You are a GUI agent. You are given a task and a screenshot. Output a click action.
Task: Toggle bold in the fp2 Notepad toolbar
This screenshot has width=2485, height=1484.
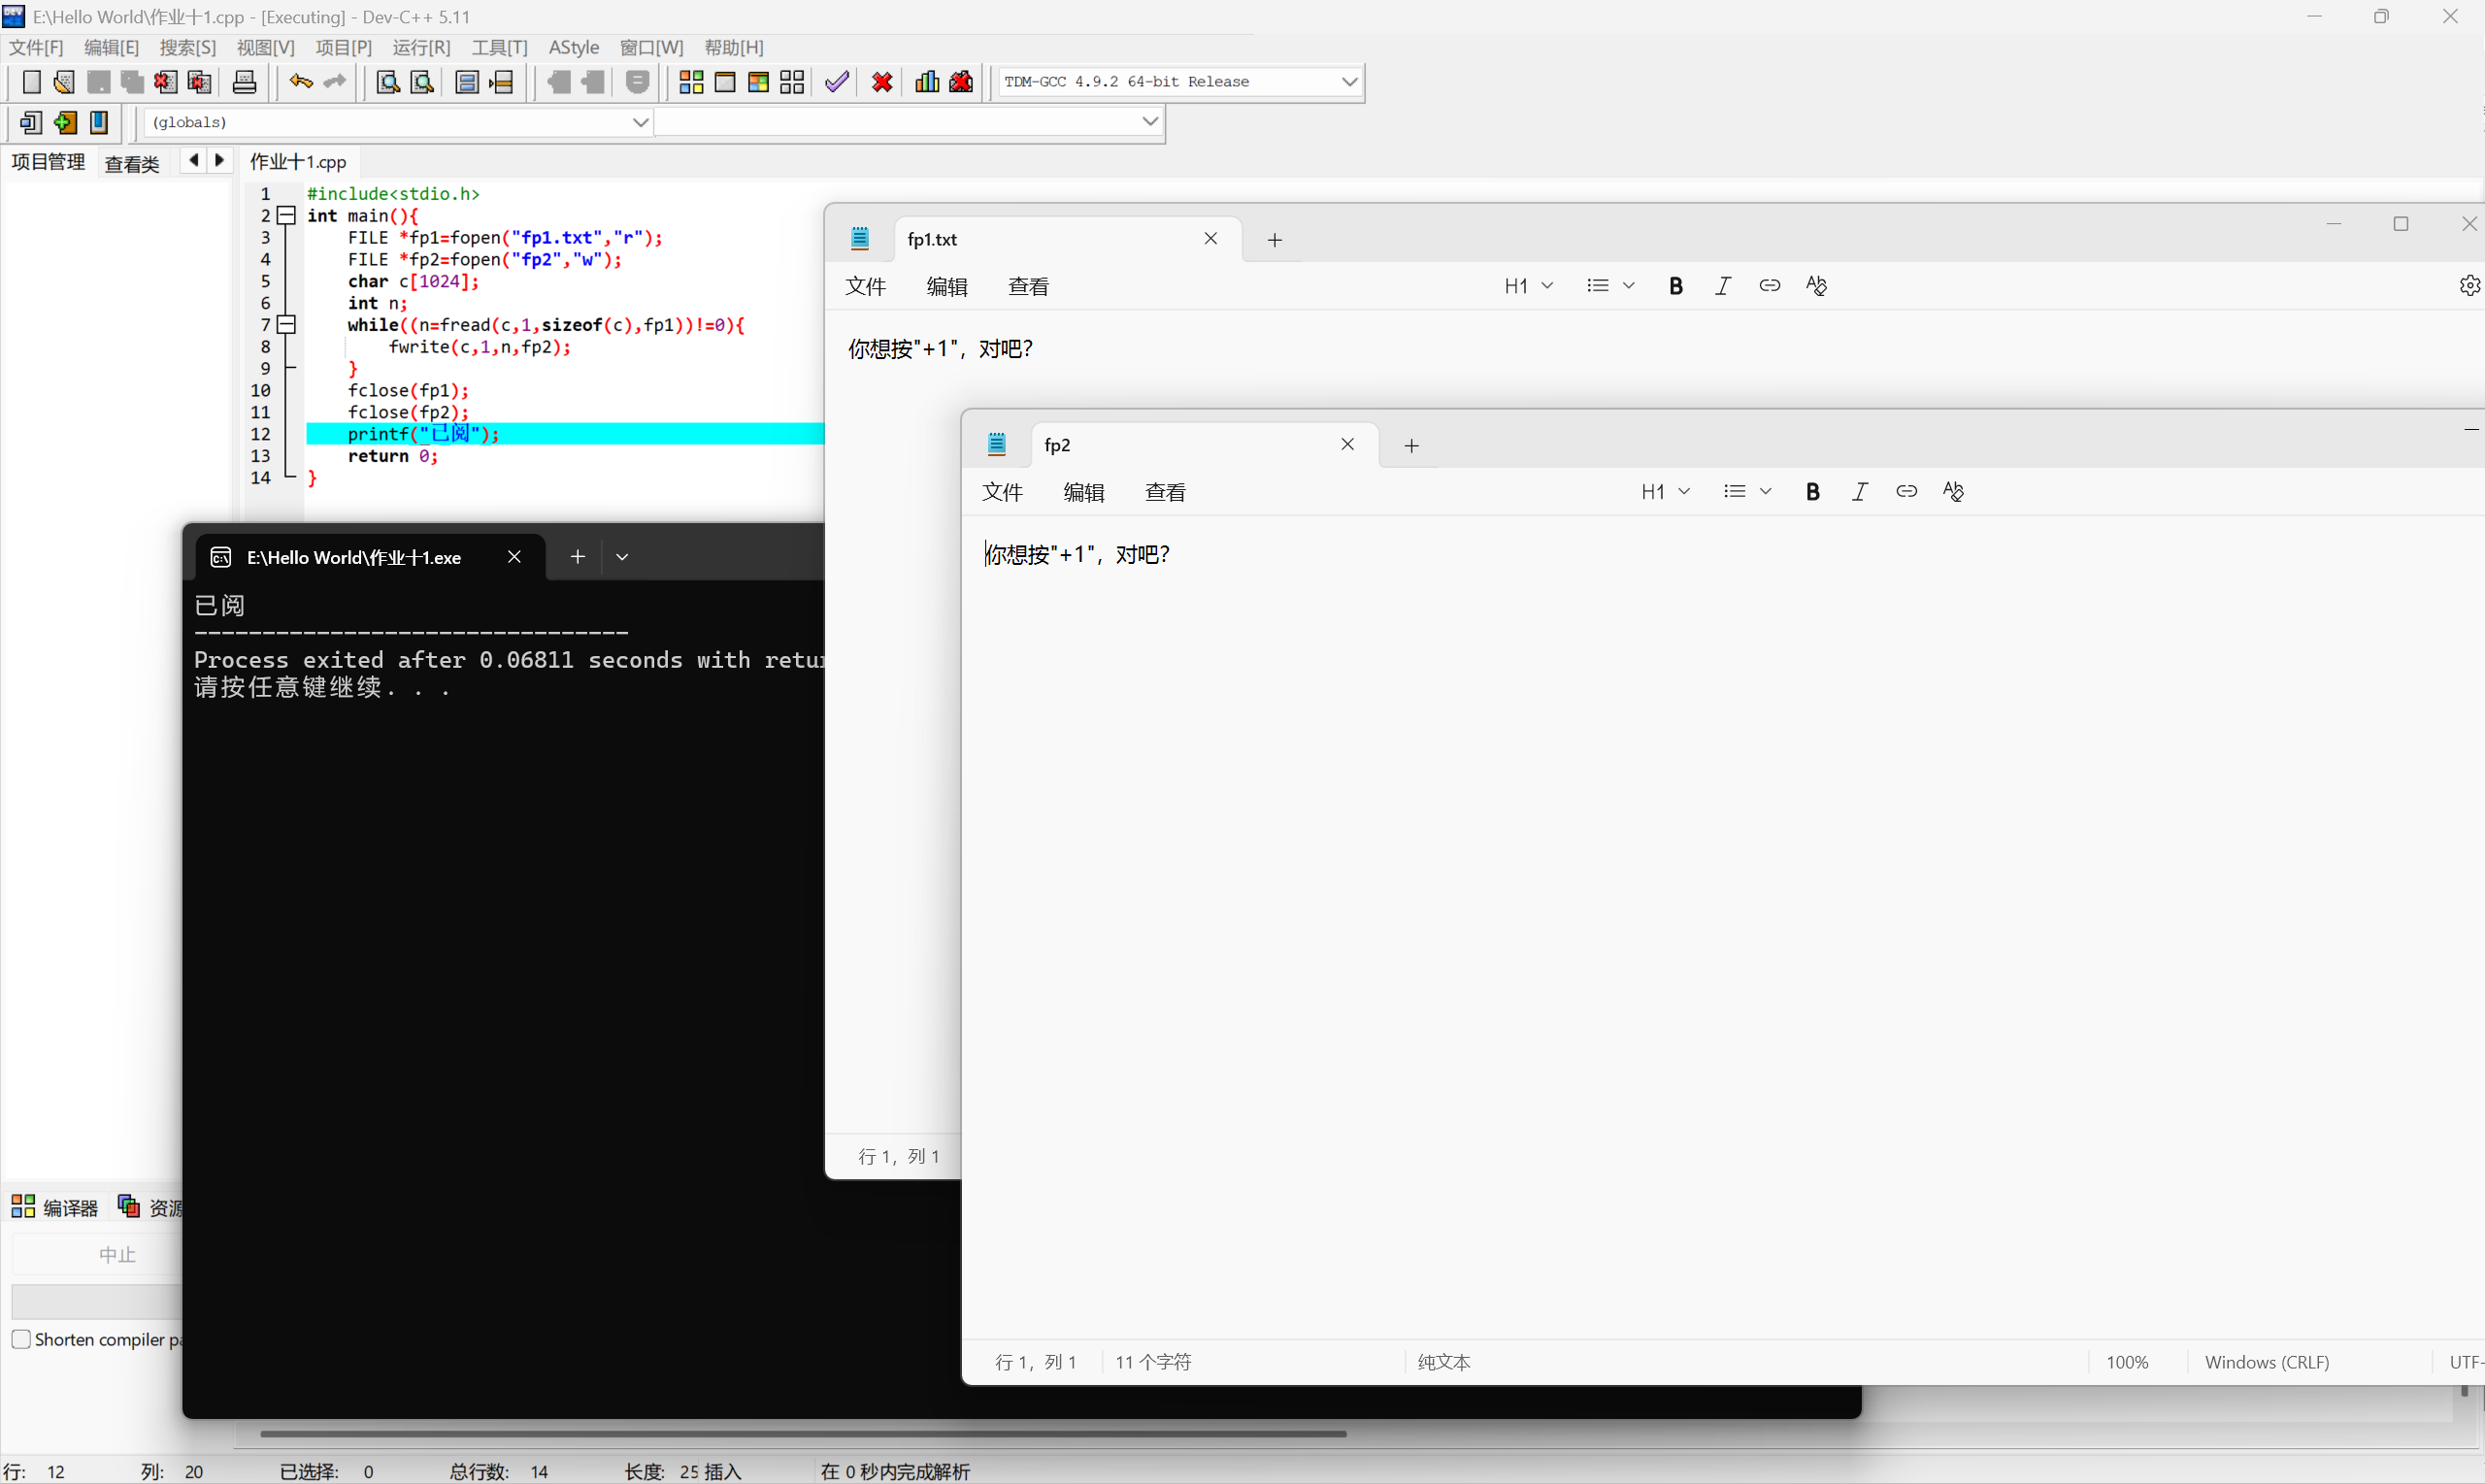coord(1812,491)
